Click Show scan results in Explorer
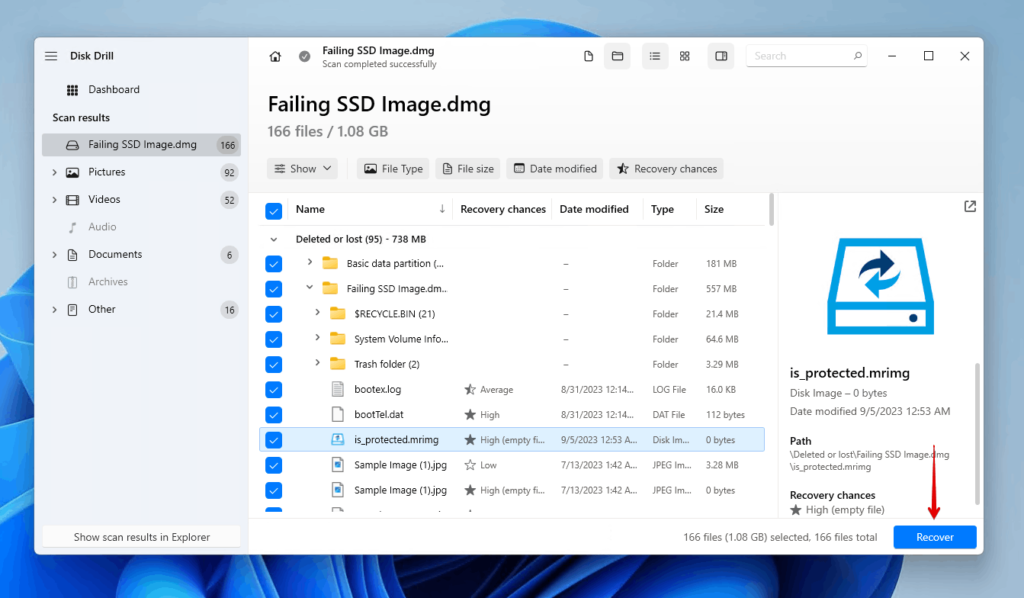 142,537
